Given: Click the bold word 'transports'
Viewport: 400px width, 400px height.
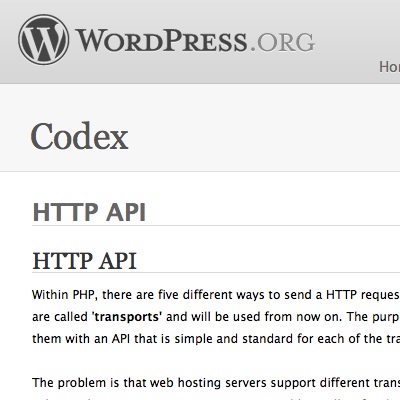Looking at the screenshot, I should [x=127, y=317].
